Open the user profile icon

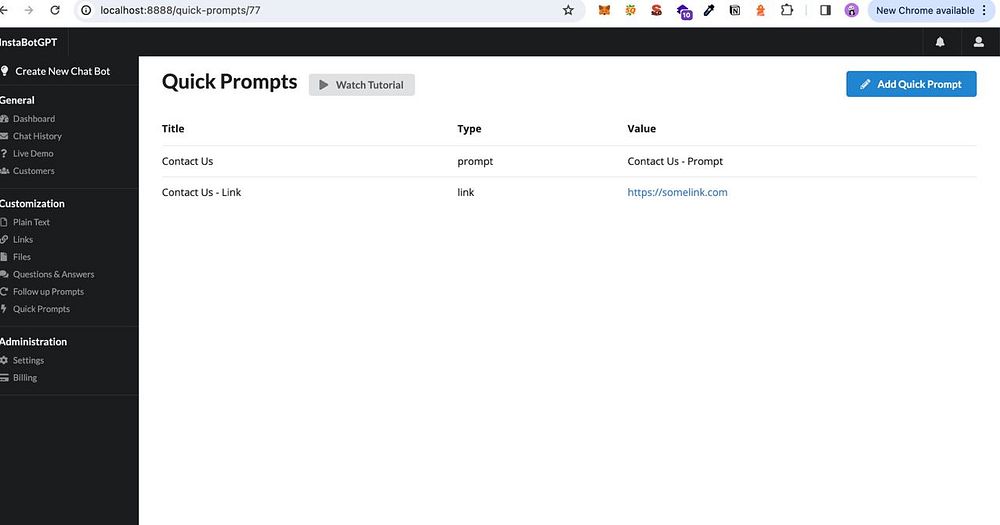(x=978, y=42)
